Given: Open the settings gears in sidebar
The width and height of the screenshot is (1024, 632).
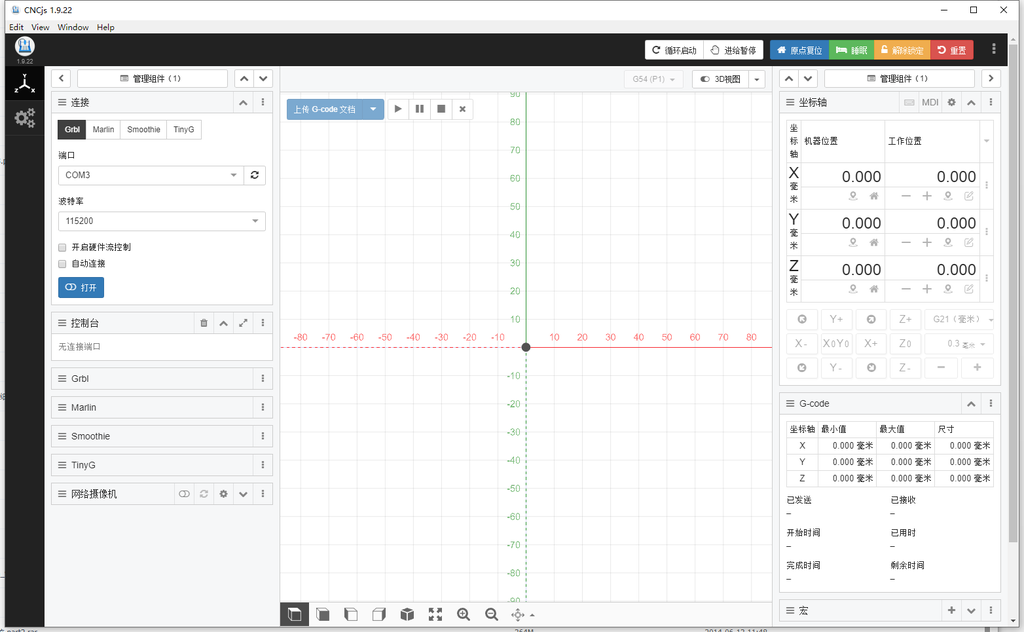Looking at the screenshot, I should tap(25, 118).
